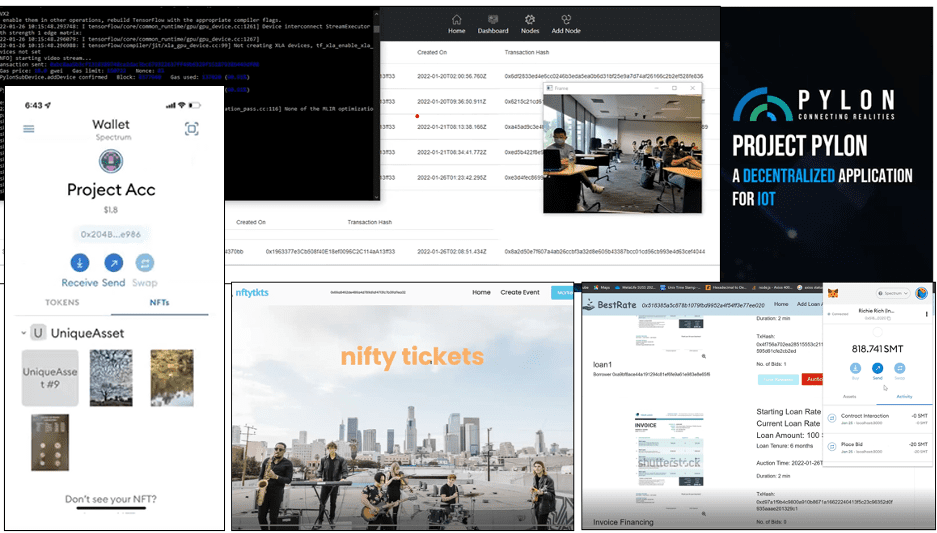Select timestamp 2022-01-20T02:00:56.760Z
This screenshot has height=533, width=937.
pos(452,76)
